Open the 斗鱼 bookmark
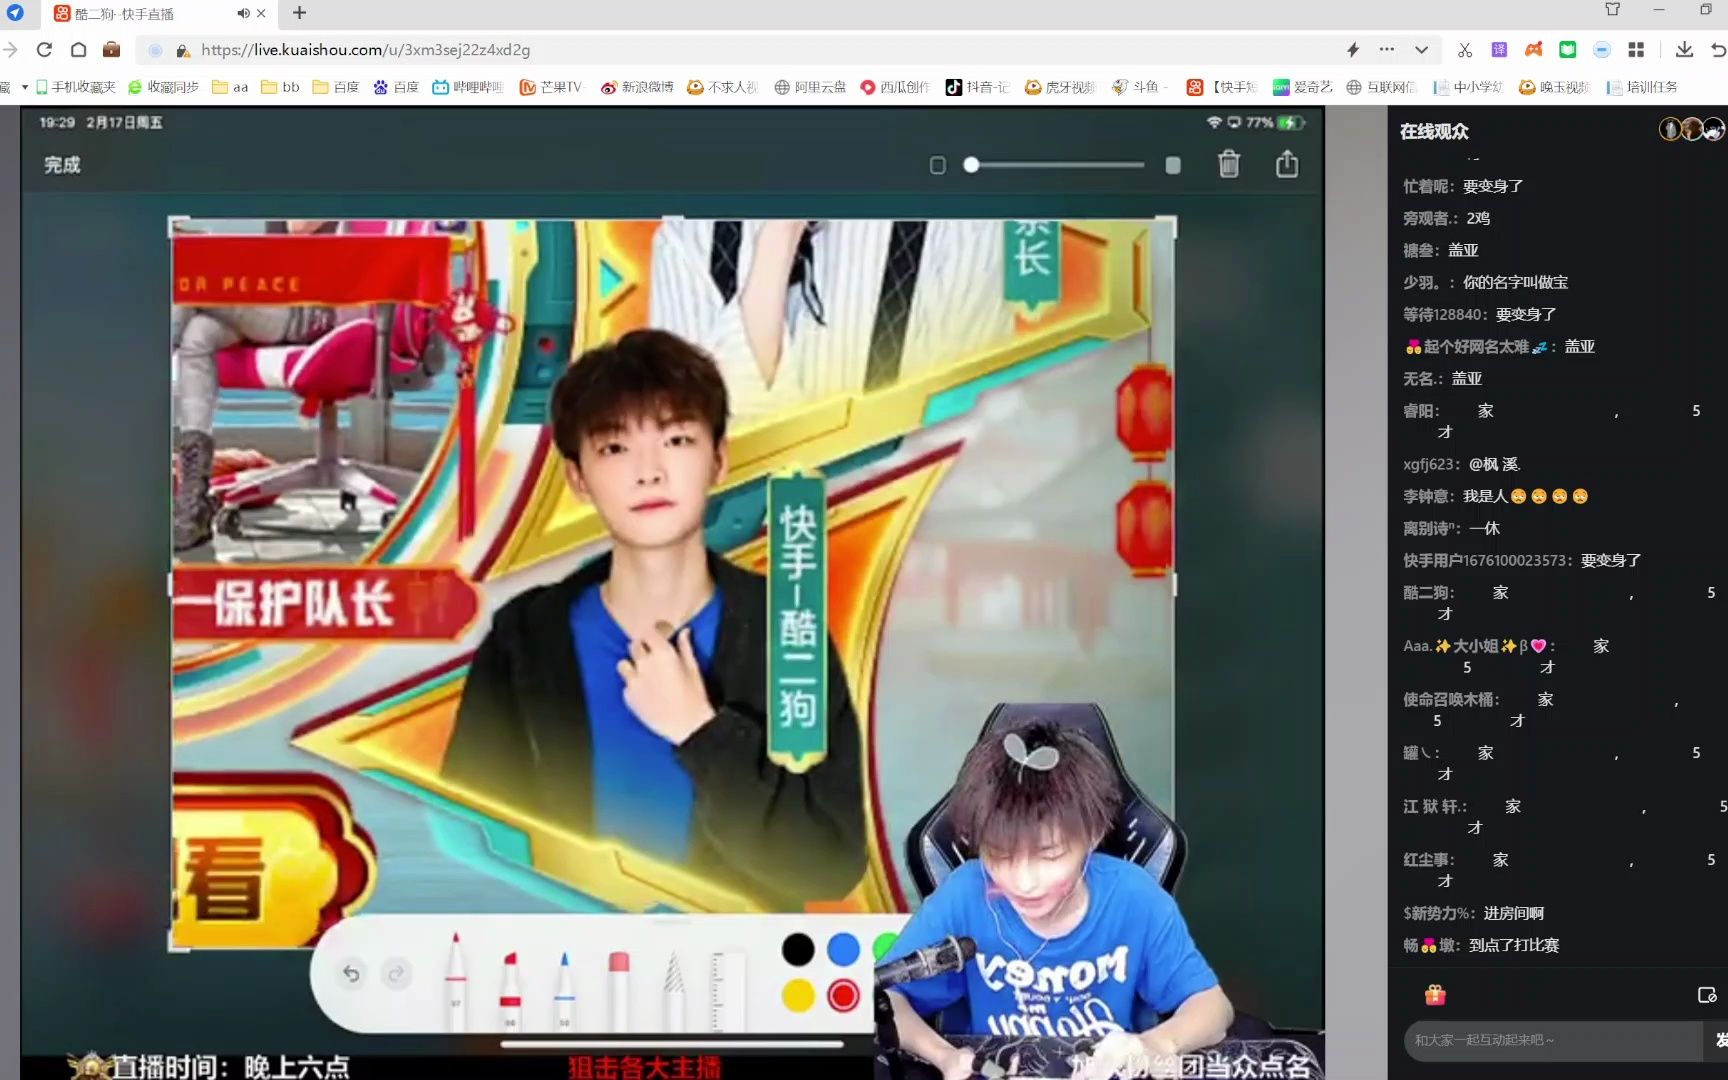This screenshot has width=1728, height=1080. pyautogui.click(x=1139, y=88)
